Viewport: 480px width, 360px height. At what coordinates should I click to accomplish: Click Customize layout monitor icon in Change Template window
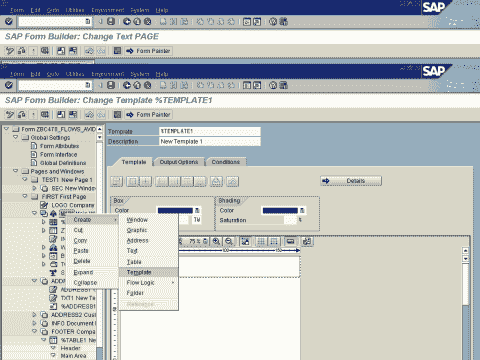283,85
